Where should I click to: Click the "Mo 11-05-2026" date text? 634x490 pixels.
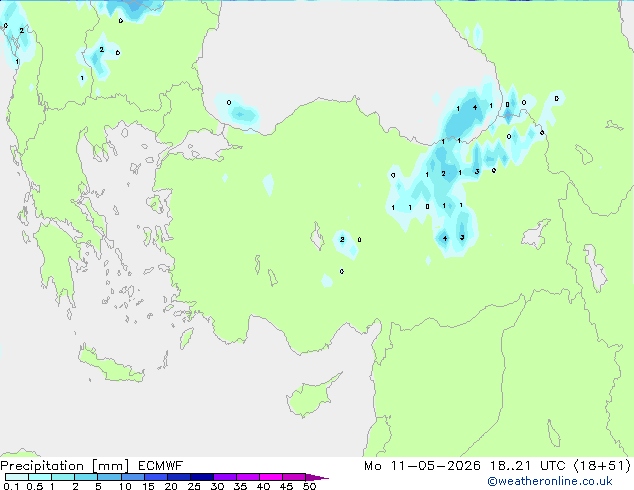point(422,466)
